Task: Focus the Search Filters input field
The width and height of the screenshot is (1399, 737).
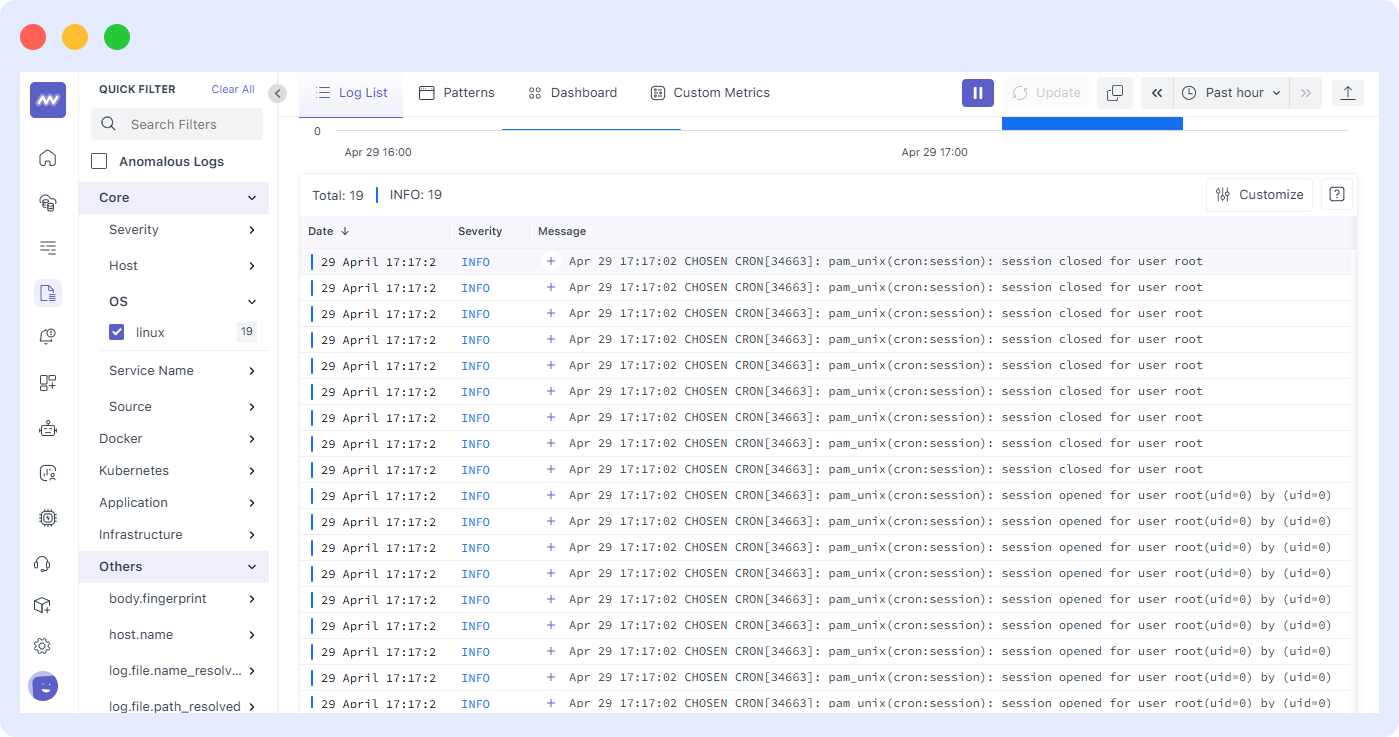Action: click(177, 124)
